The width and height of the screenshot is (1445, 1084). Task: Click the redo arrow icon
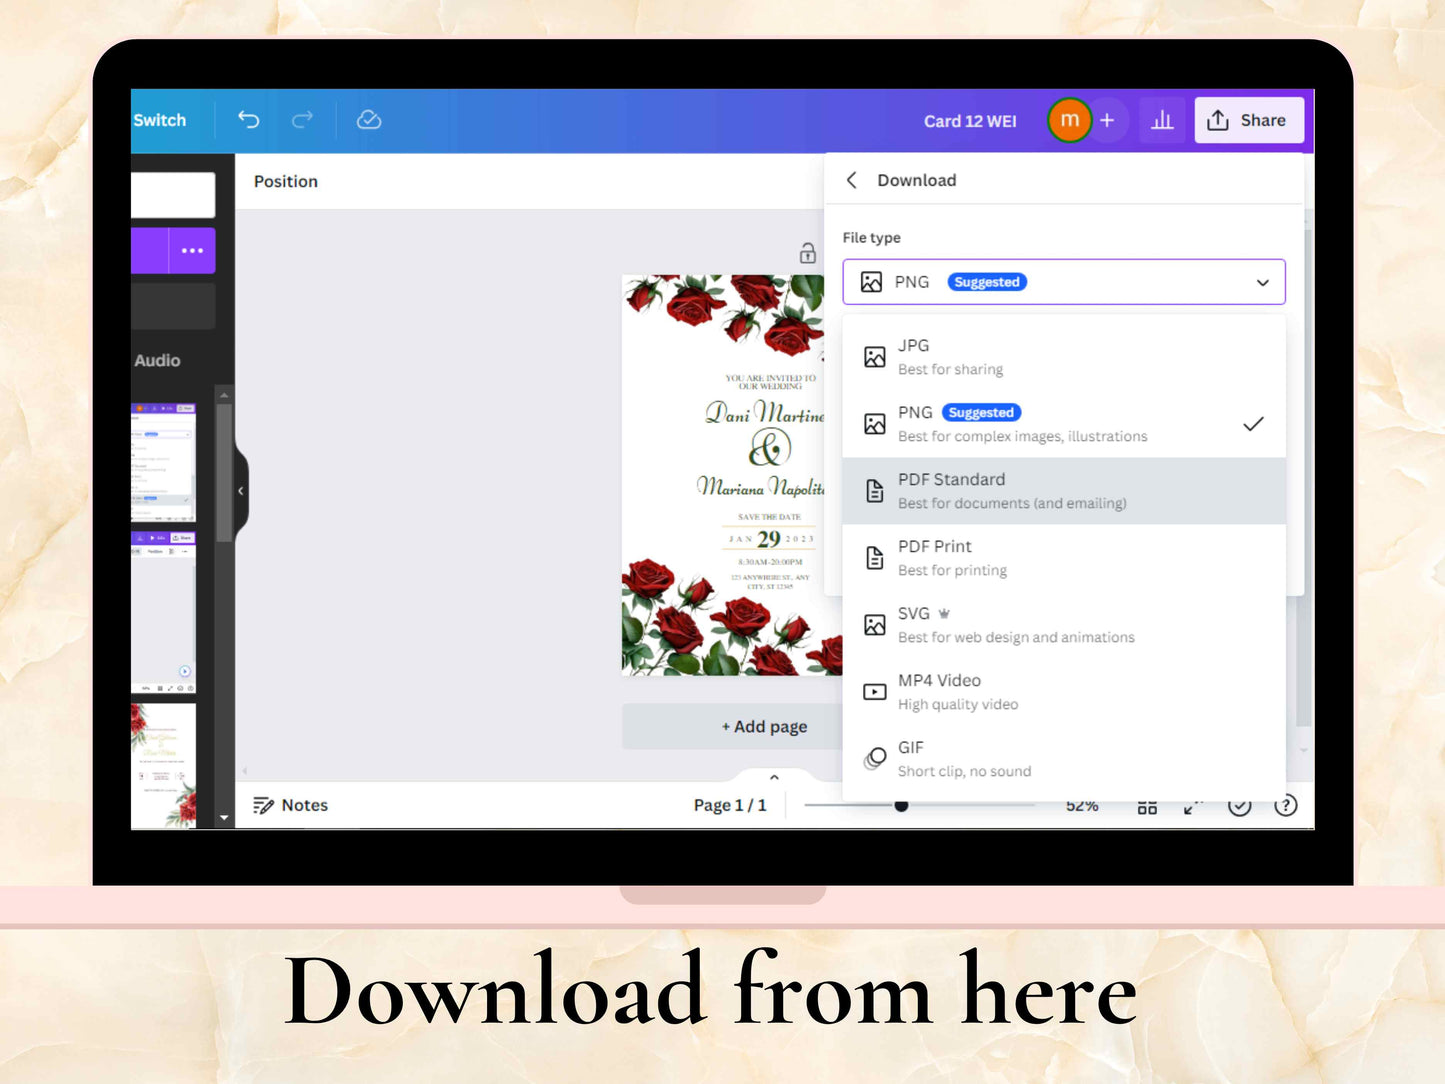tap(302, 120)
